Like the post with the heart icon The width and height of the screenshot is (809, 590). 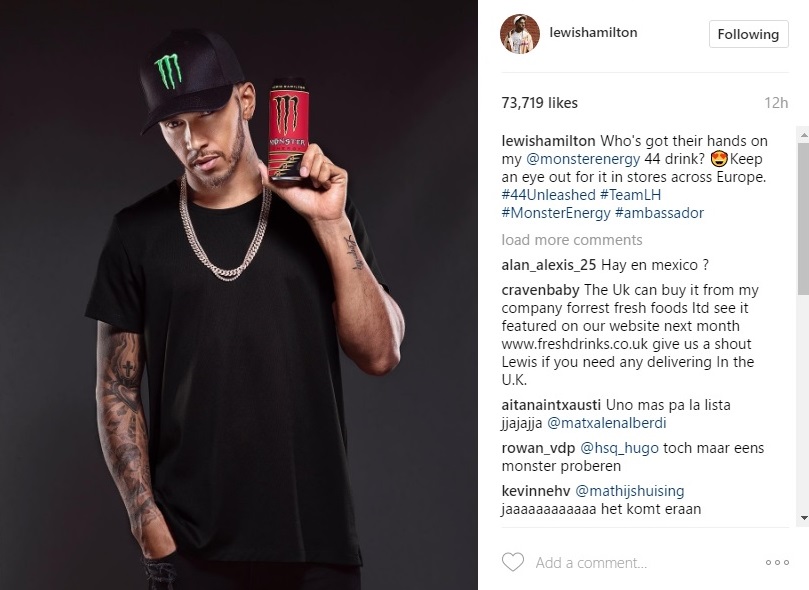[x=513, y=562]
